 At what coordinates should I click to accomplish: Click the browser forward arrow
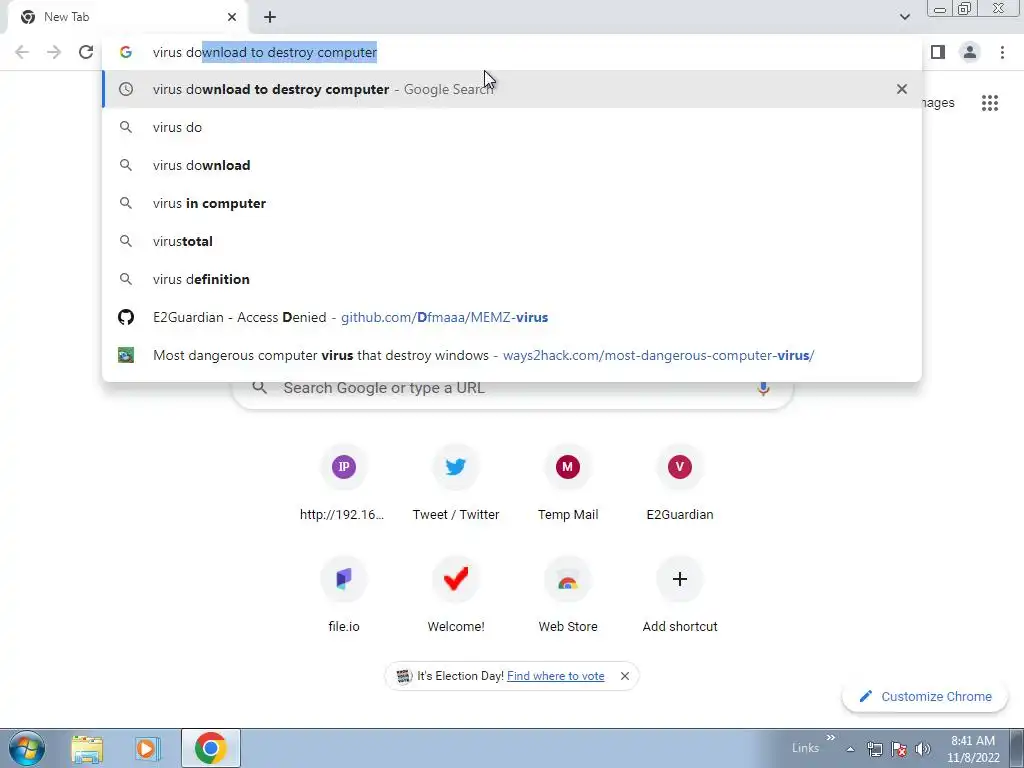tap(54, 52)
